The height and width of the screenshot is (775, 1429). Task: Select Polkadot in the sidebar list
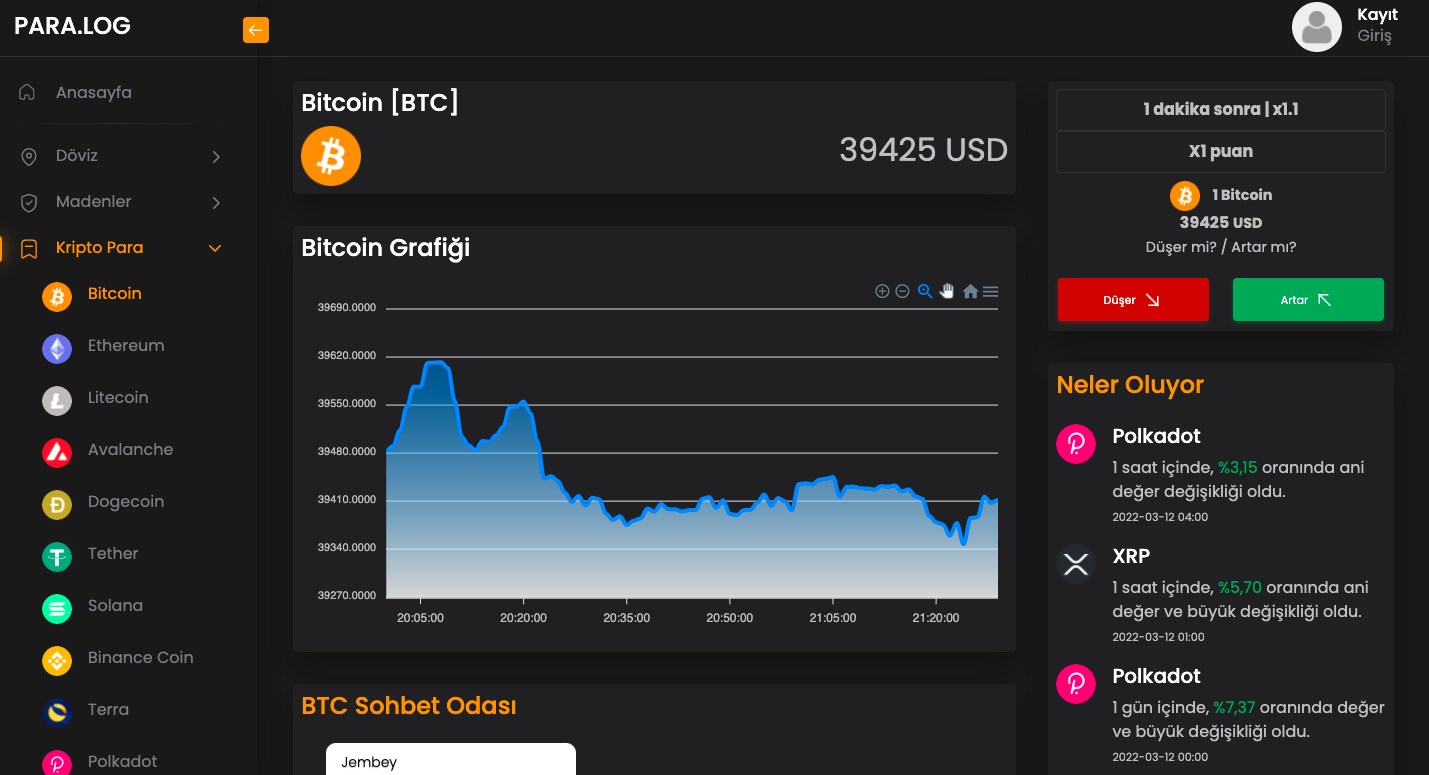point(123,762)
